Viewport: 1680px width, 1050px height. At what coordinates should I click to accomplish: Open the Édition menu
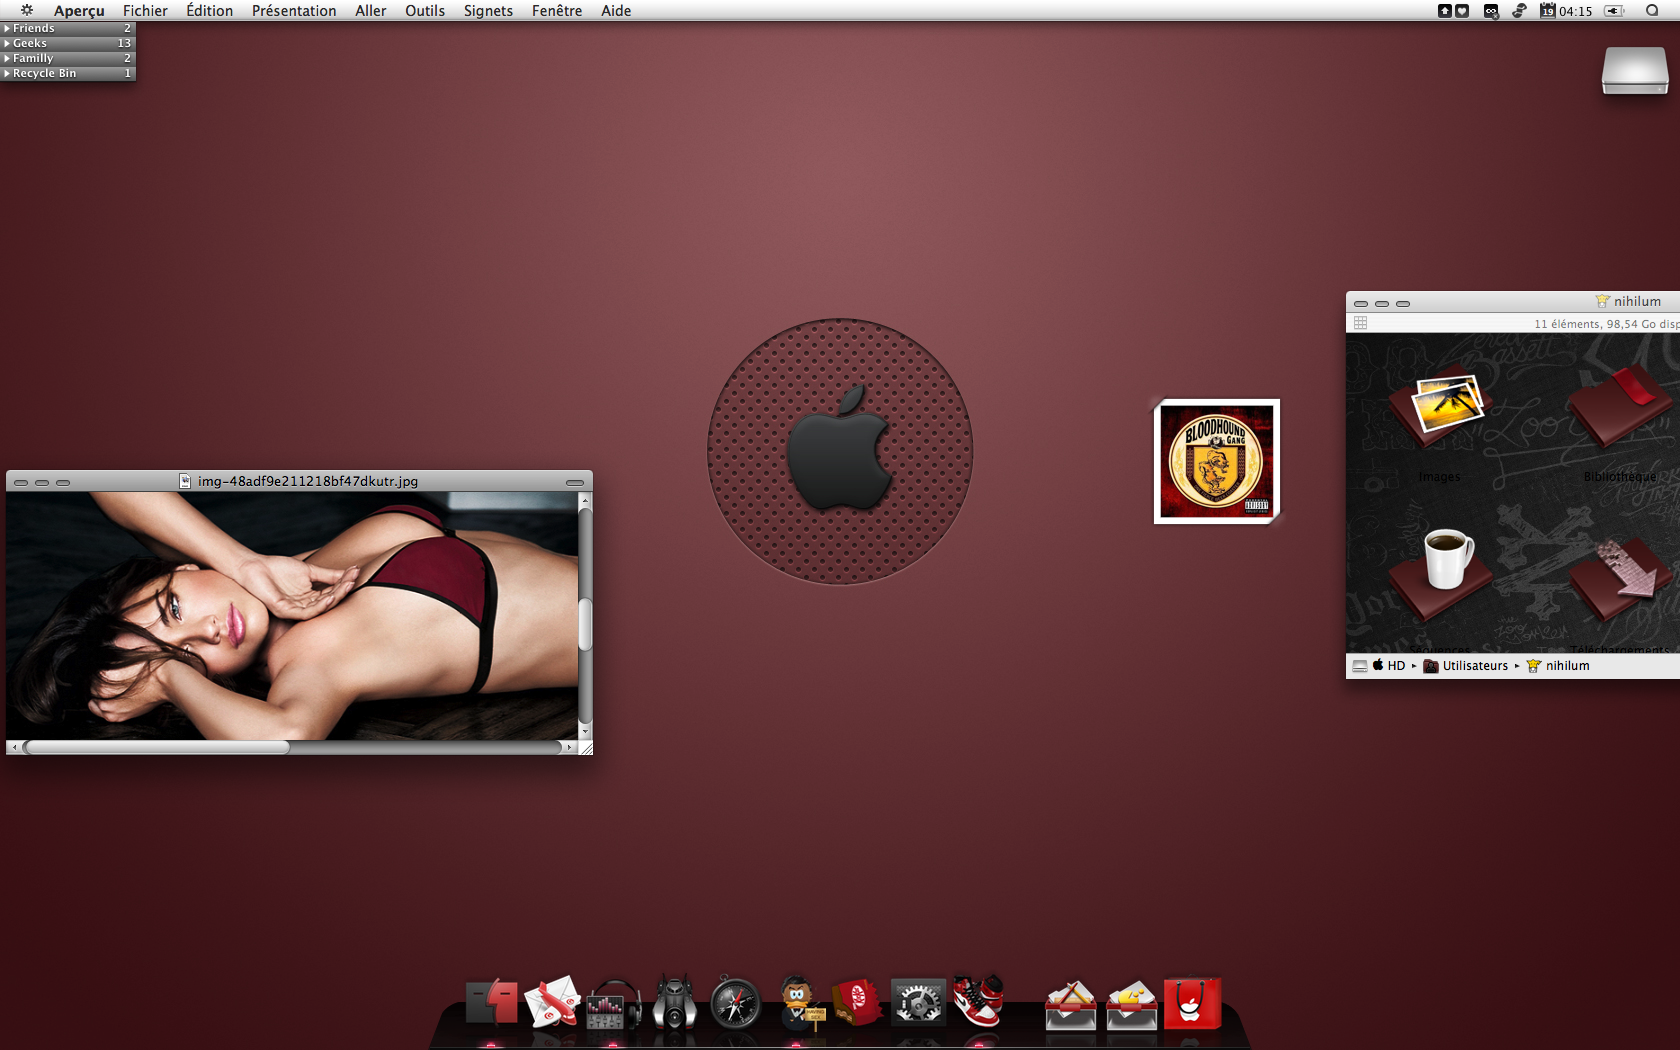[209, 11]
